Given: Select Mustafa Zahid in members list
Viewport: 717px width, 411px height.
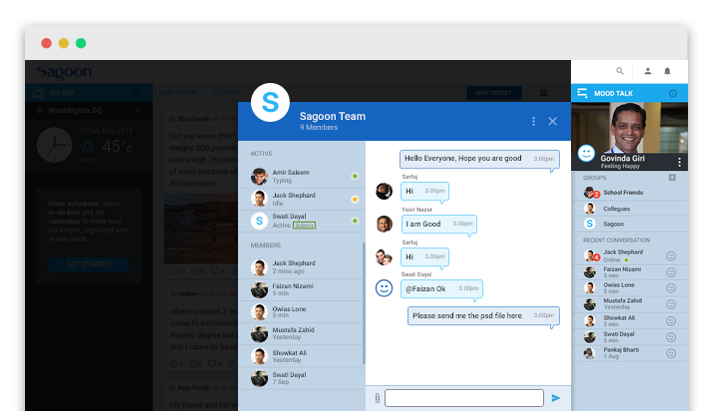Looking at the screenshot, I should pos(301,333).
